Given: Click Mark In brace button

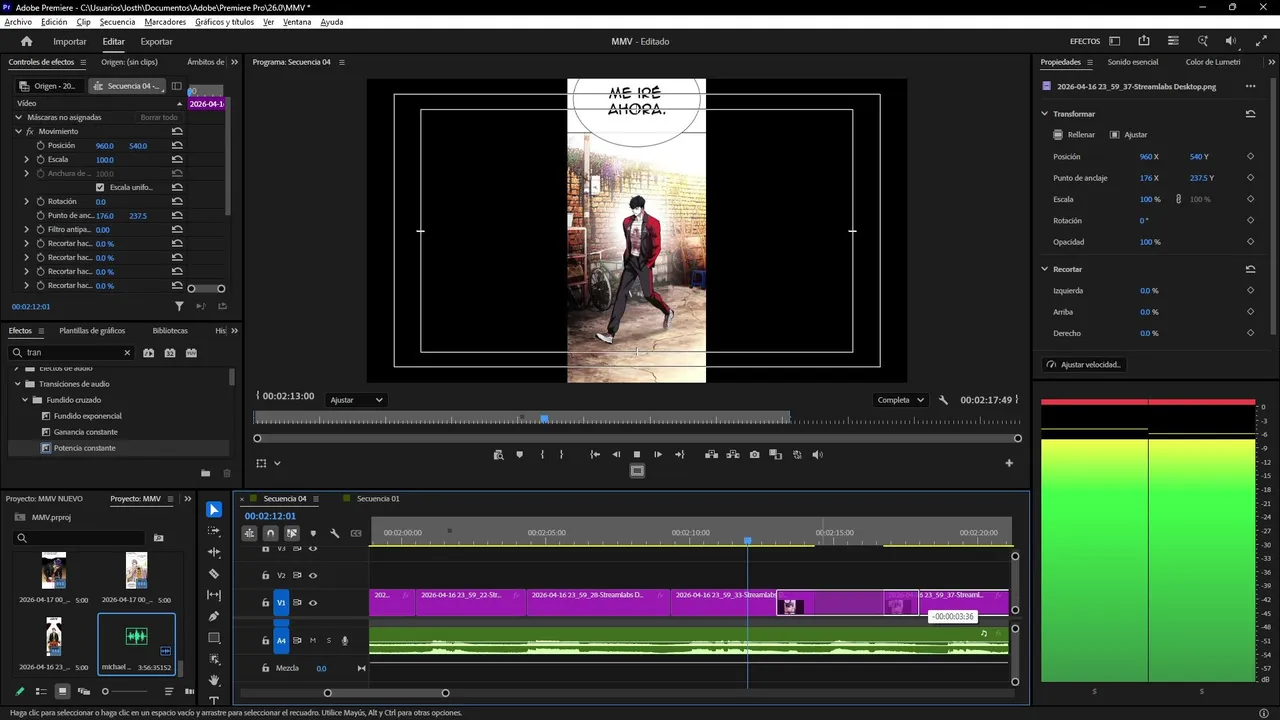Looking at the screenshot, I should pyautogui.click(x=542, y=454).
